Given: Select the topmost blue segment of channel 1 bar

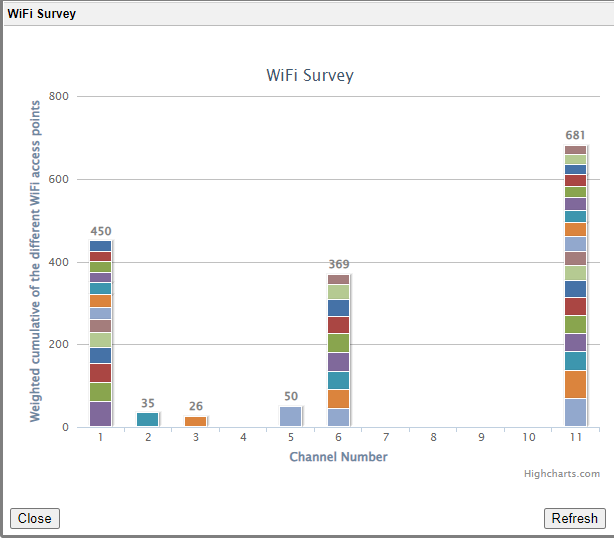Looking at the screenshot, I should tap(101, 246).
